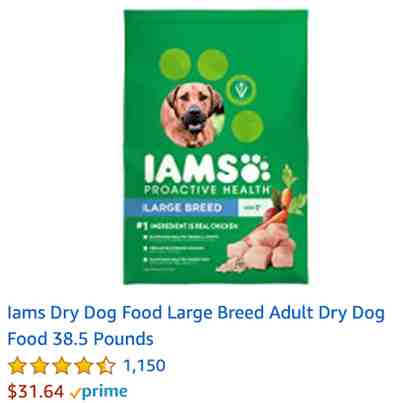
Task: Select the fourth gold rating star
Action: pos(84,366)
